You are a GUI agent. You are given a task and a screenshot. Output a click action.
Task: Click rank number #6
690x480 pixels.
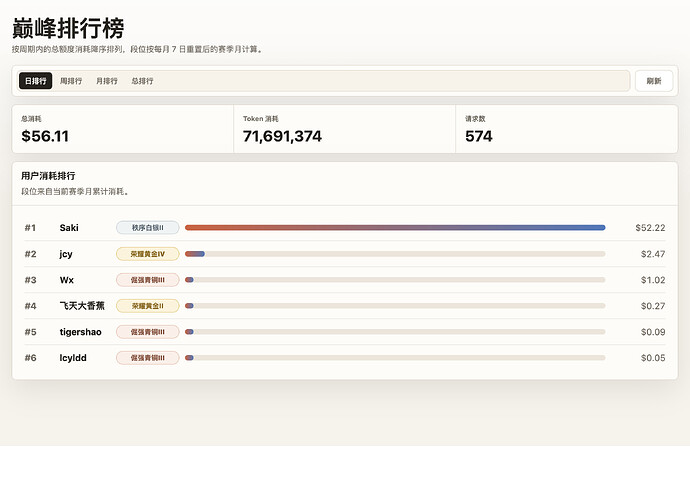pos(30,358)
